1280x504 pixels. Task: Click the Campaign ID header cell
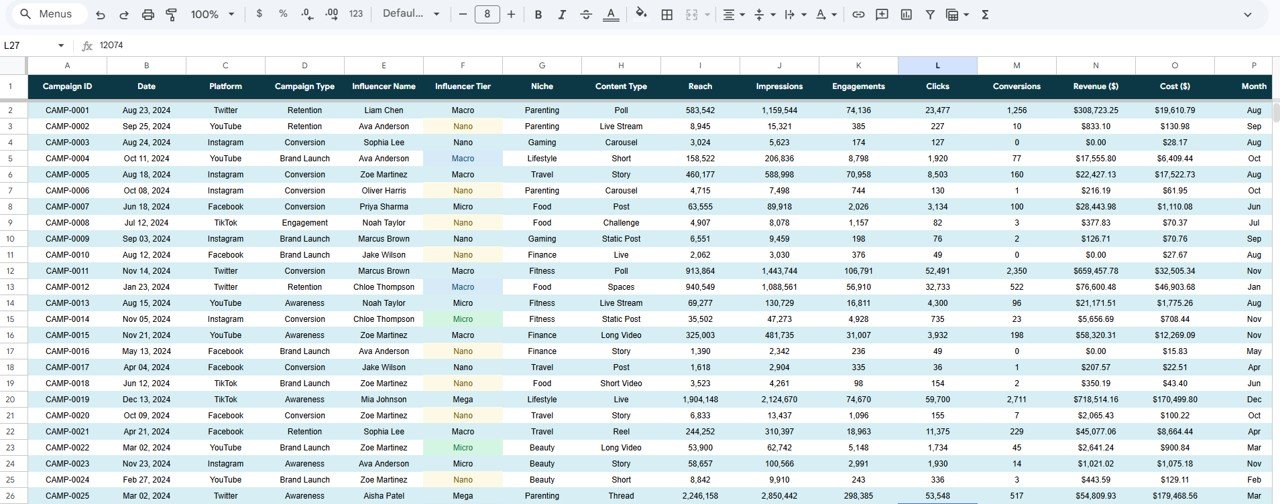(67, 87)
